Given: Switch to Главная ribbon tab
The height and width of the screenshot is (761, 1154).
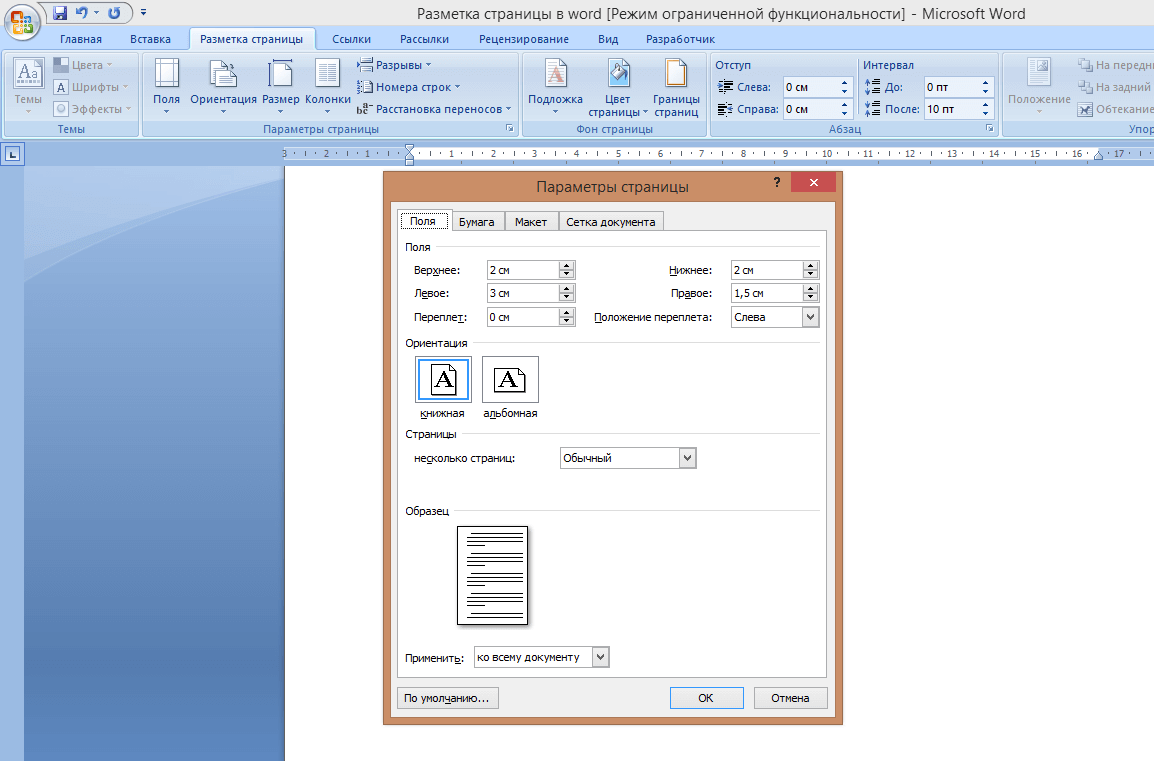Looking at the screenshot, I should pyautogui.click(x=81, y=39).
